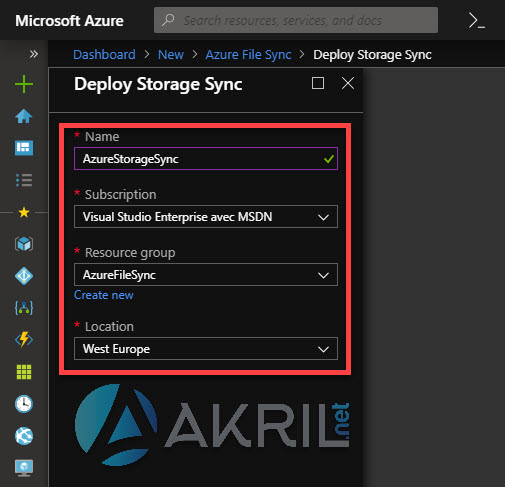This screenshot has width=505, height=487.
Task: Click the Create new resource group link
Action: coord(104,295)
